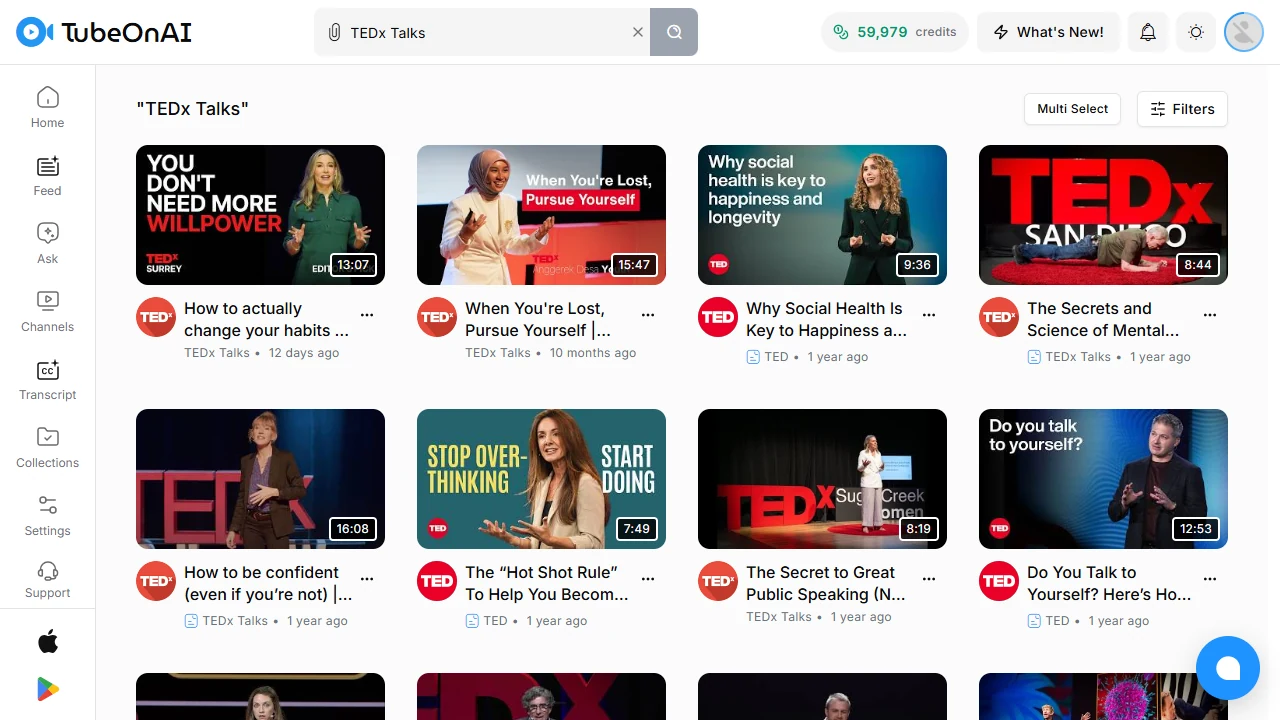
Task: Click the title 'Do You Talk to Yourself?'
Action: pos(1109,583)
